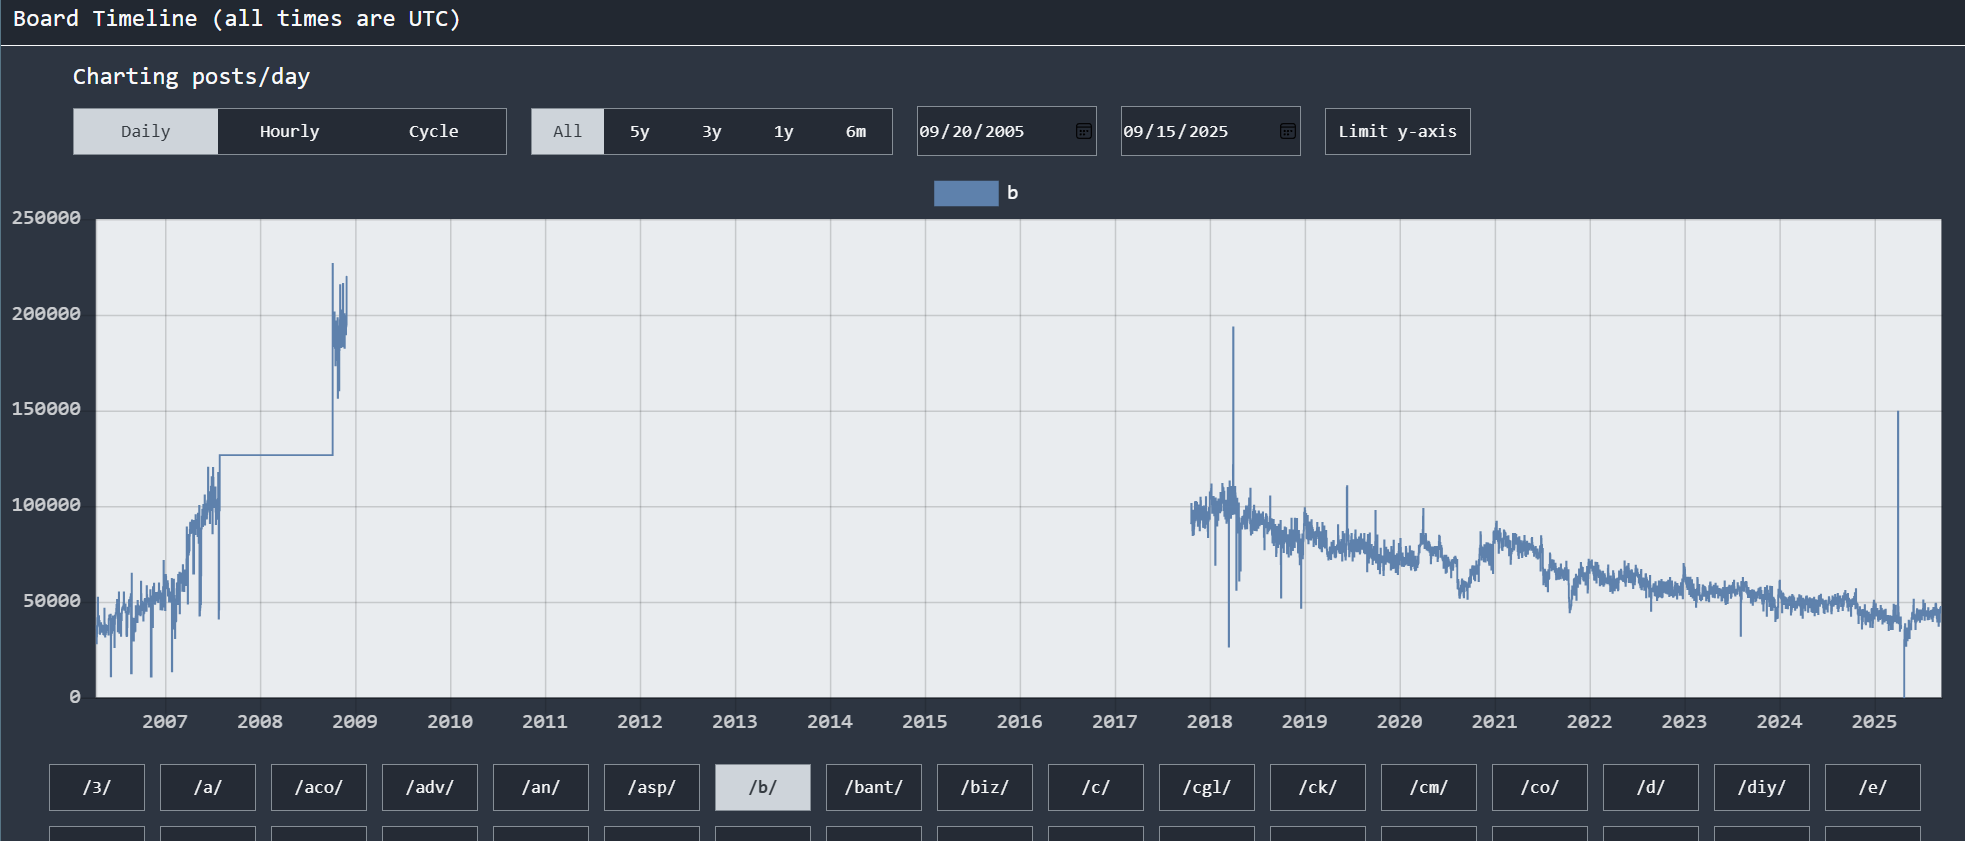Add the /an/ board to chart

click(541, 787)
